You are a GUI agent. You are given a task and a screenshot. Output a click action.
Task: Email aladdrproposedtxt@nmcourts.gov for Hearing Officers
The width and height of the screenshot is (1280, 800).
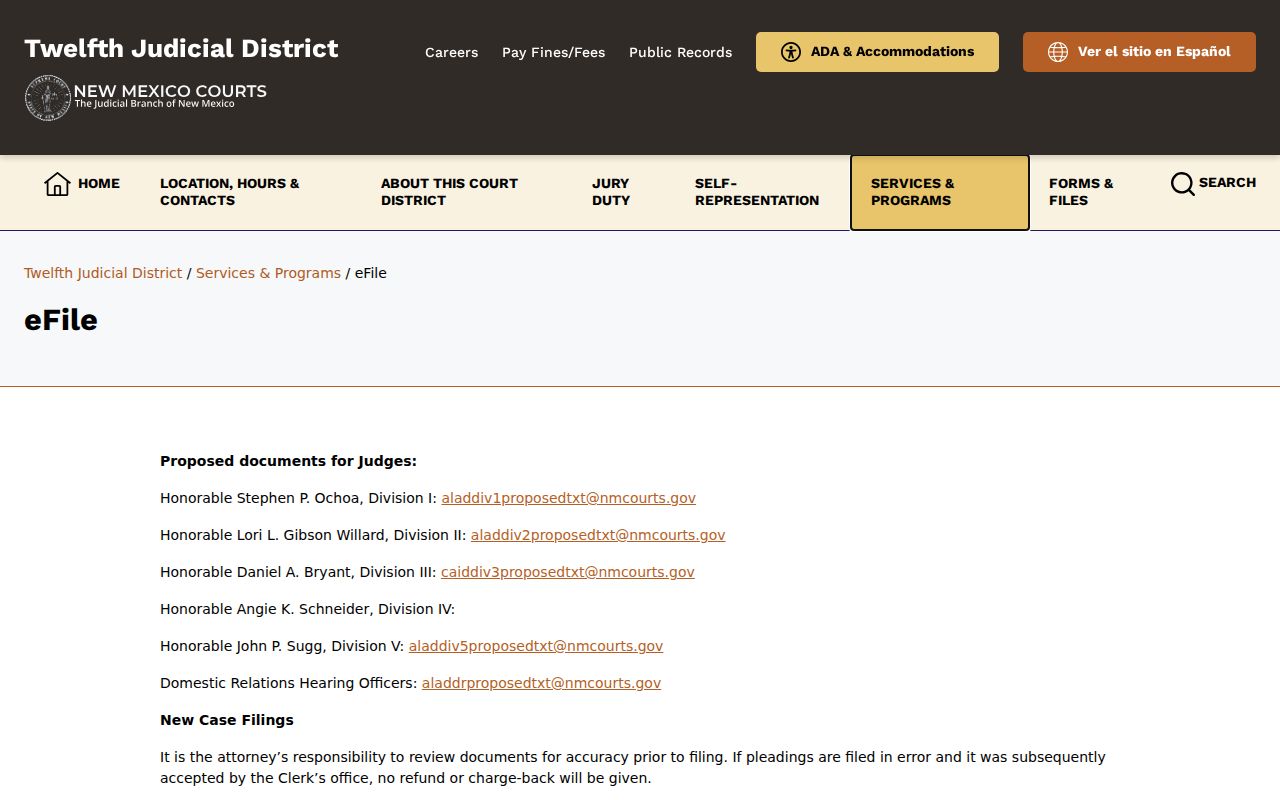[x=541, y=683]
